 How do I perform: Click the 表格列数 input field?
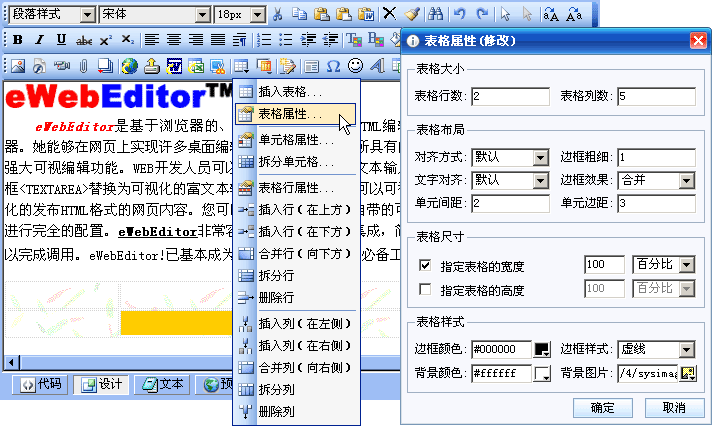click(x=656, y=96)
